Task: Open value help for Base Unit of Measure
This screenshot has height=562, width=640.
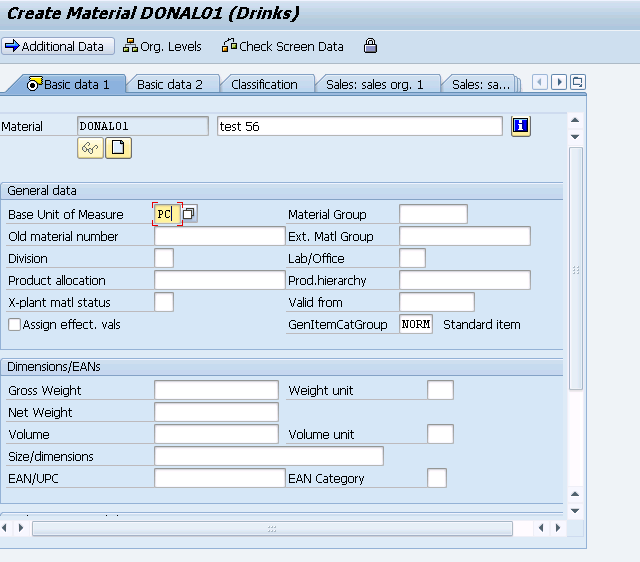Action: (x=189, y=213)
